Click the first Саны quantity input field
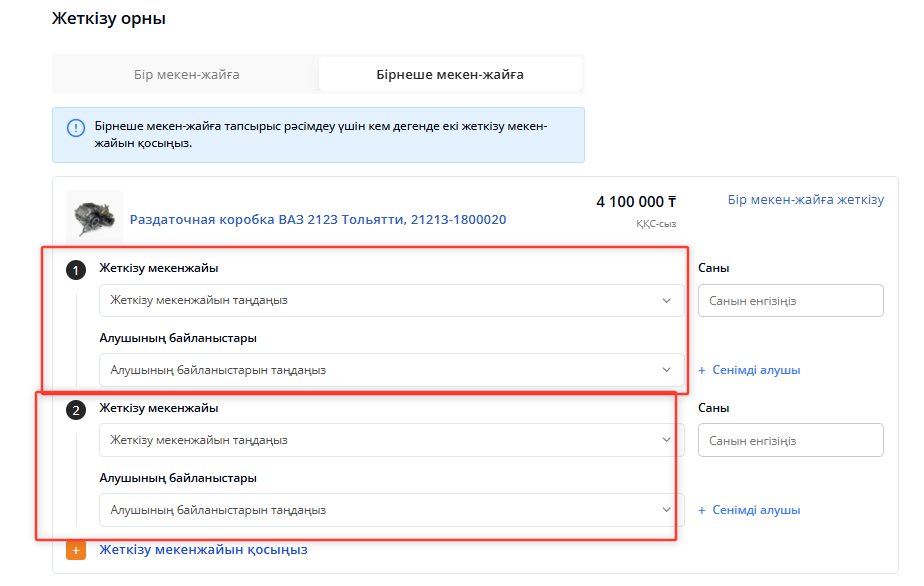 point(790,301)
